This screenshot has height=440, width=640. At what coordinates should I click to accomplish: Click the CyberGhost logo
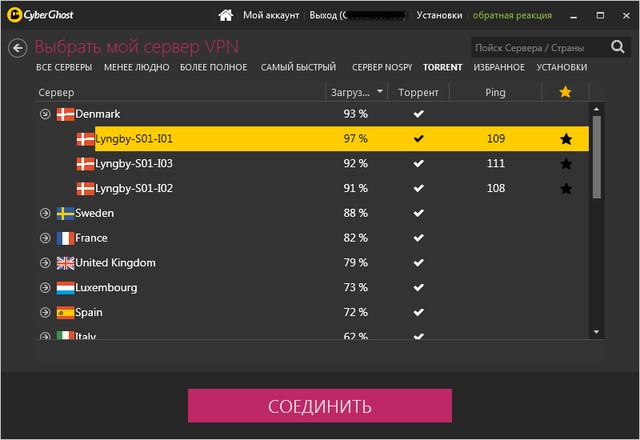(38, 15)
